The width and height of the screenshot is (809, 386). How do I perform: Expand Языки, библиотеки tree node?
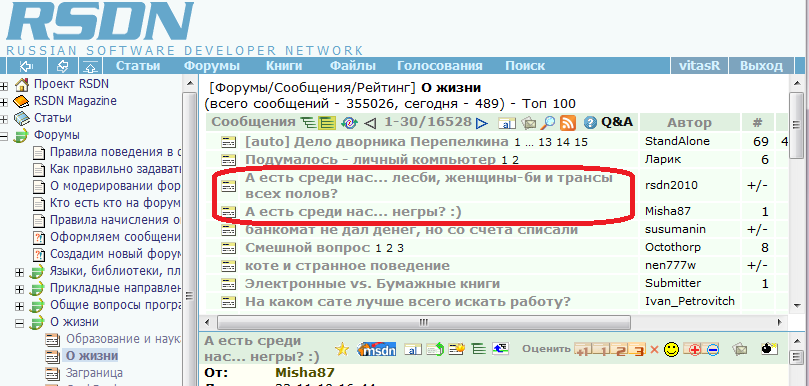[x=20, y=272]
